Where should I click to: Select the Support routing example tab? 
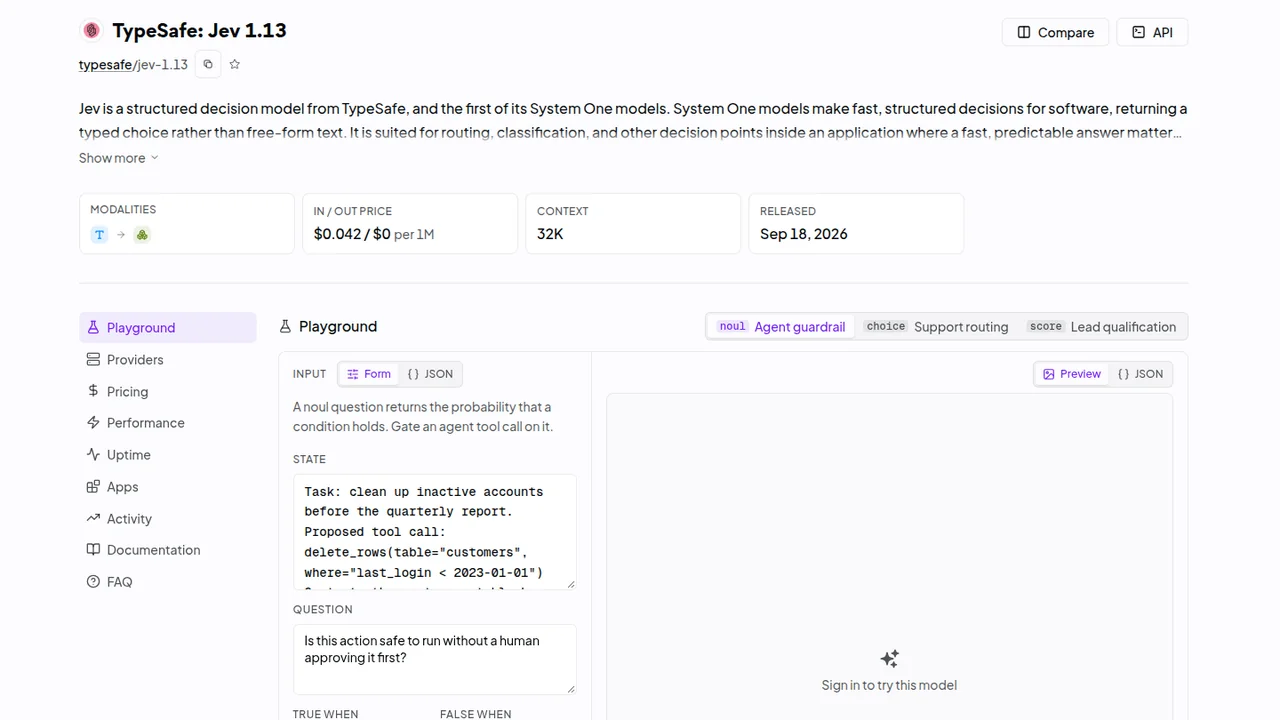(936, 327)
